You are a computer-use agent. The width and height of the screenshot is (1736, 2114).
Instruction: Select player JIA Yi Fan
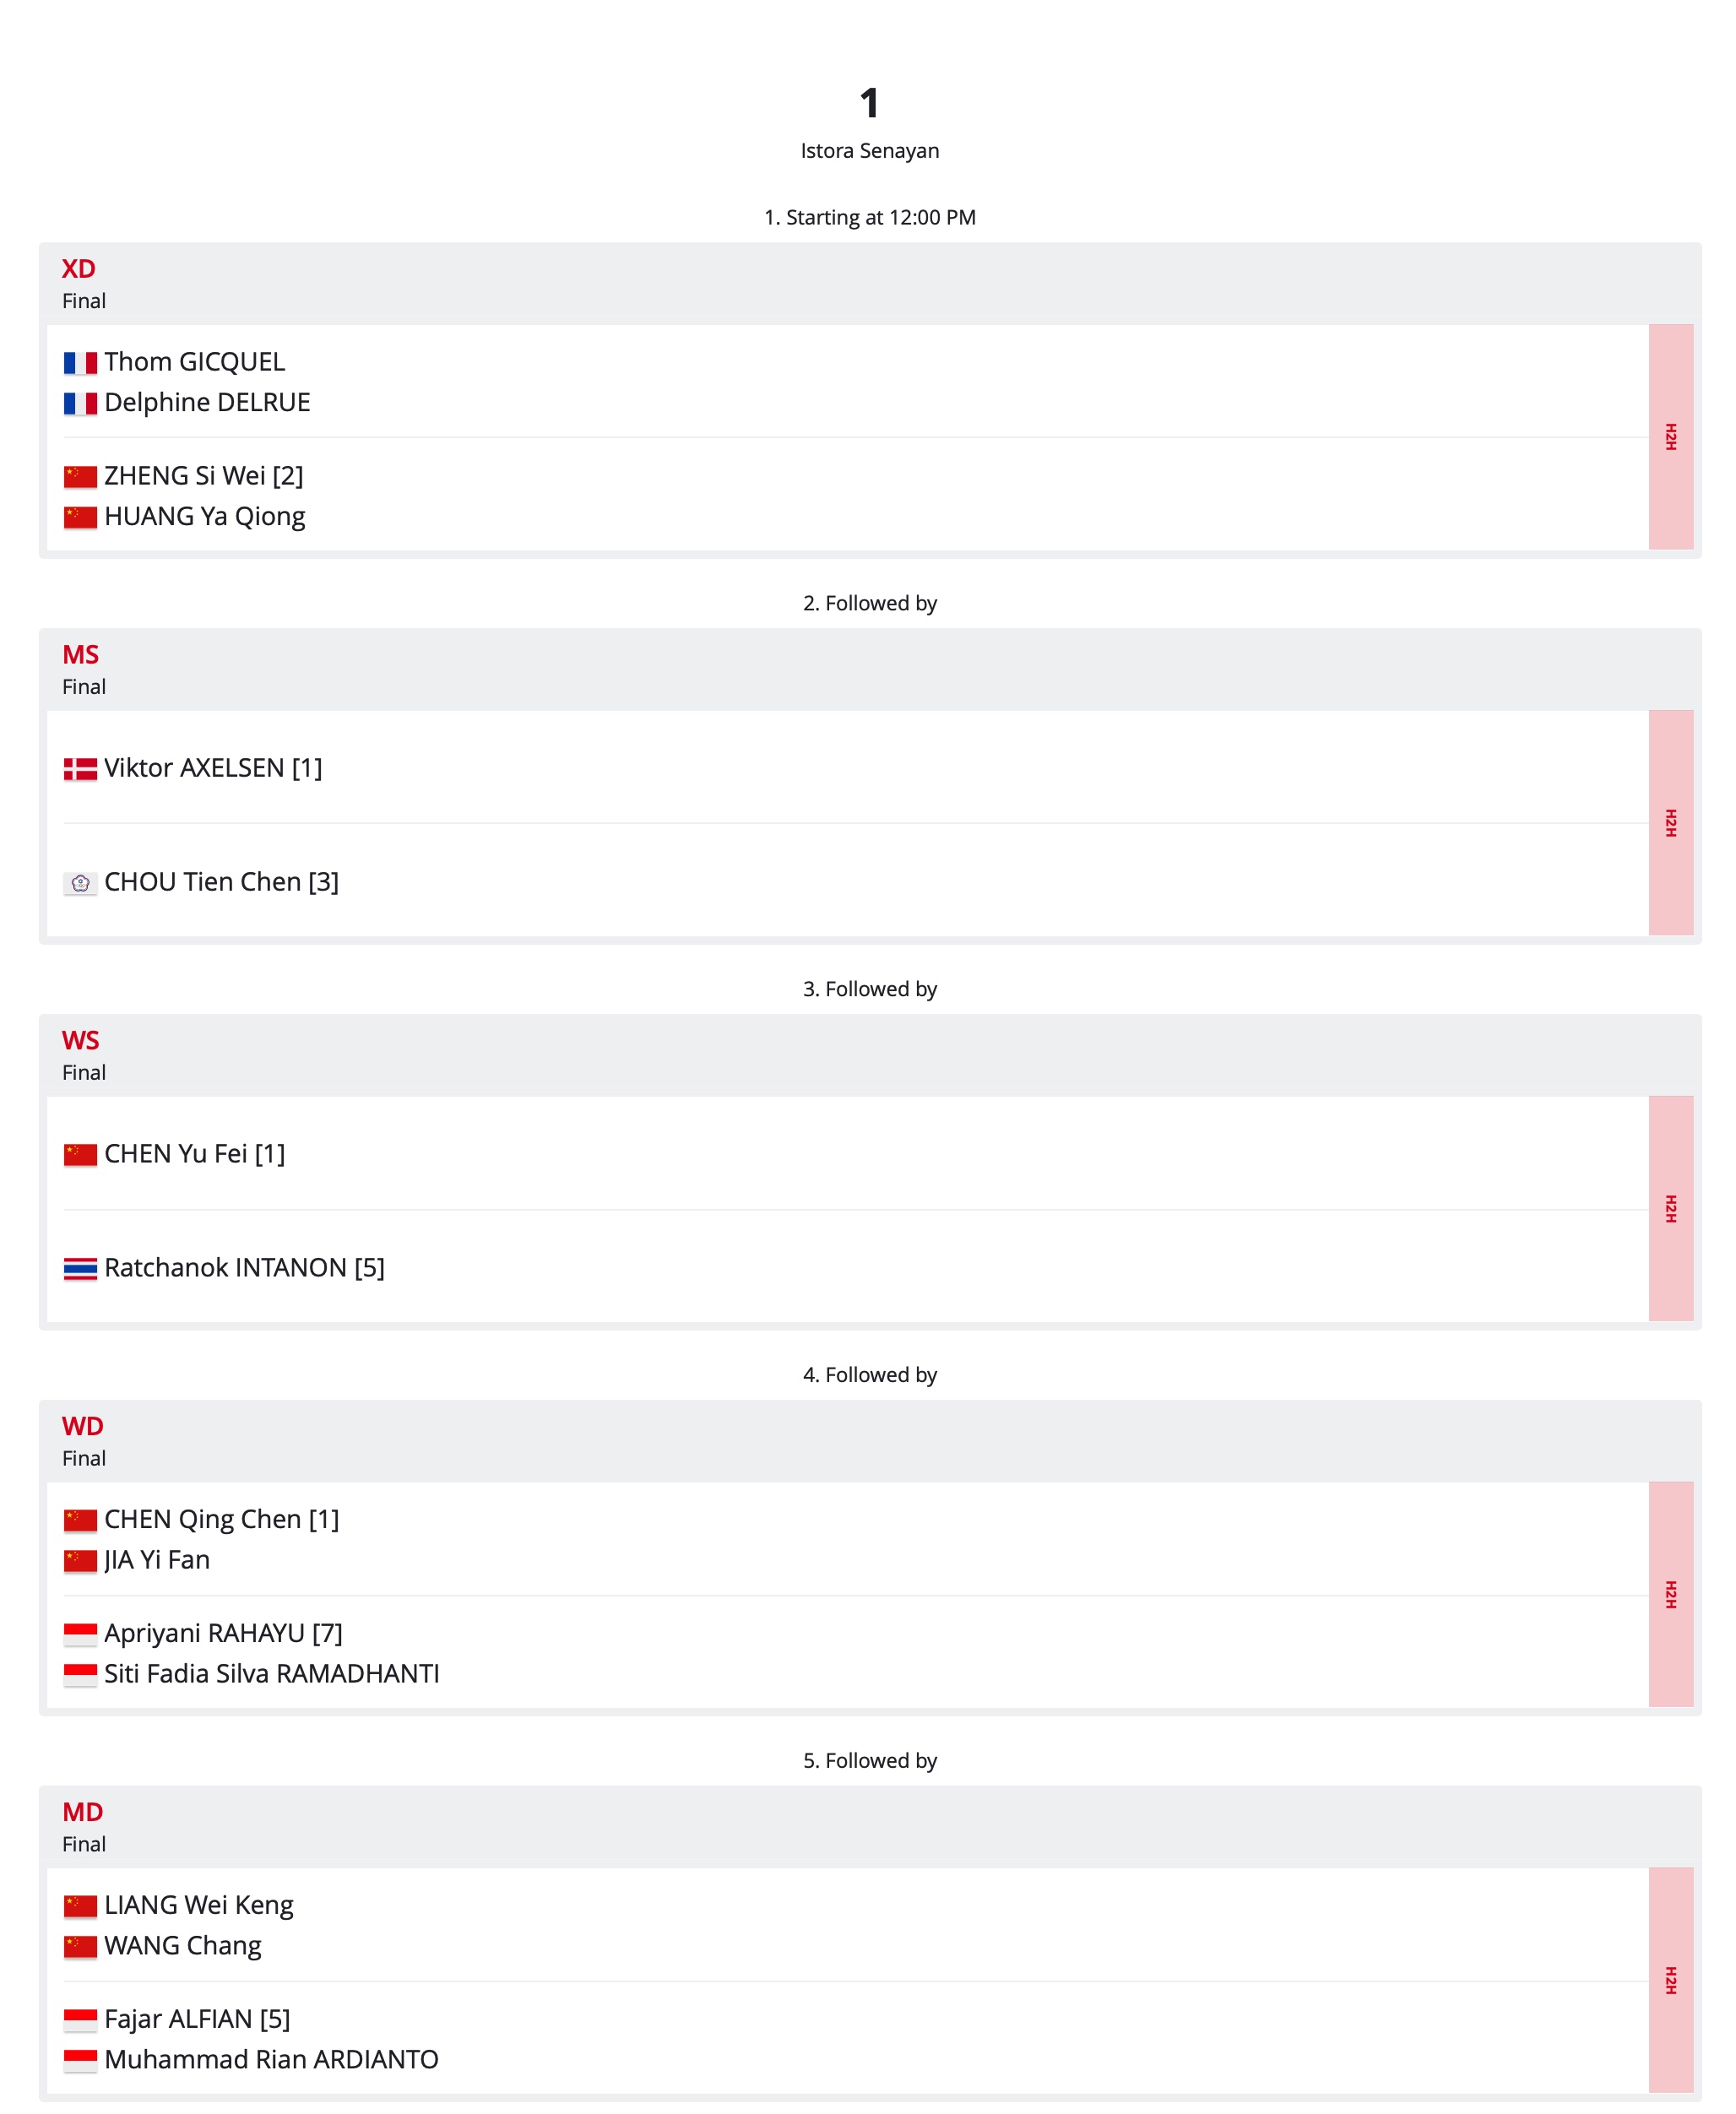click(x=157, y=1560)
